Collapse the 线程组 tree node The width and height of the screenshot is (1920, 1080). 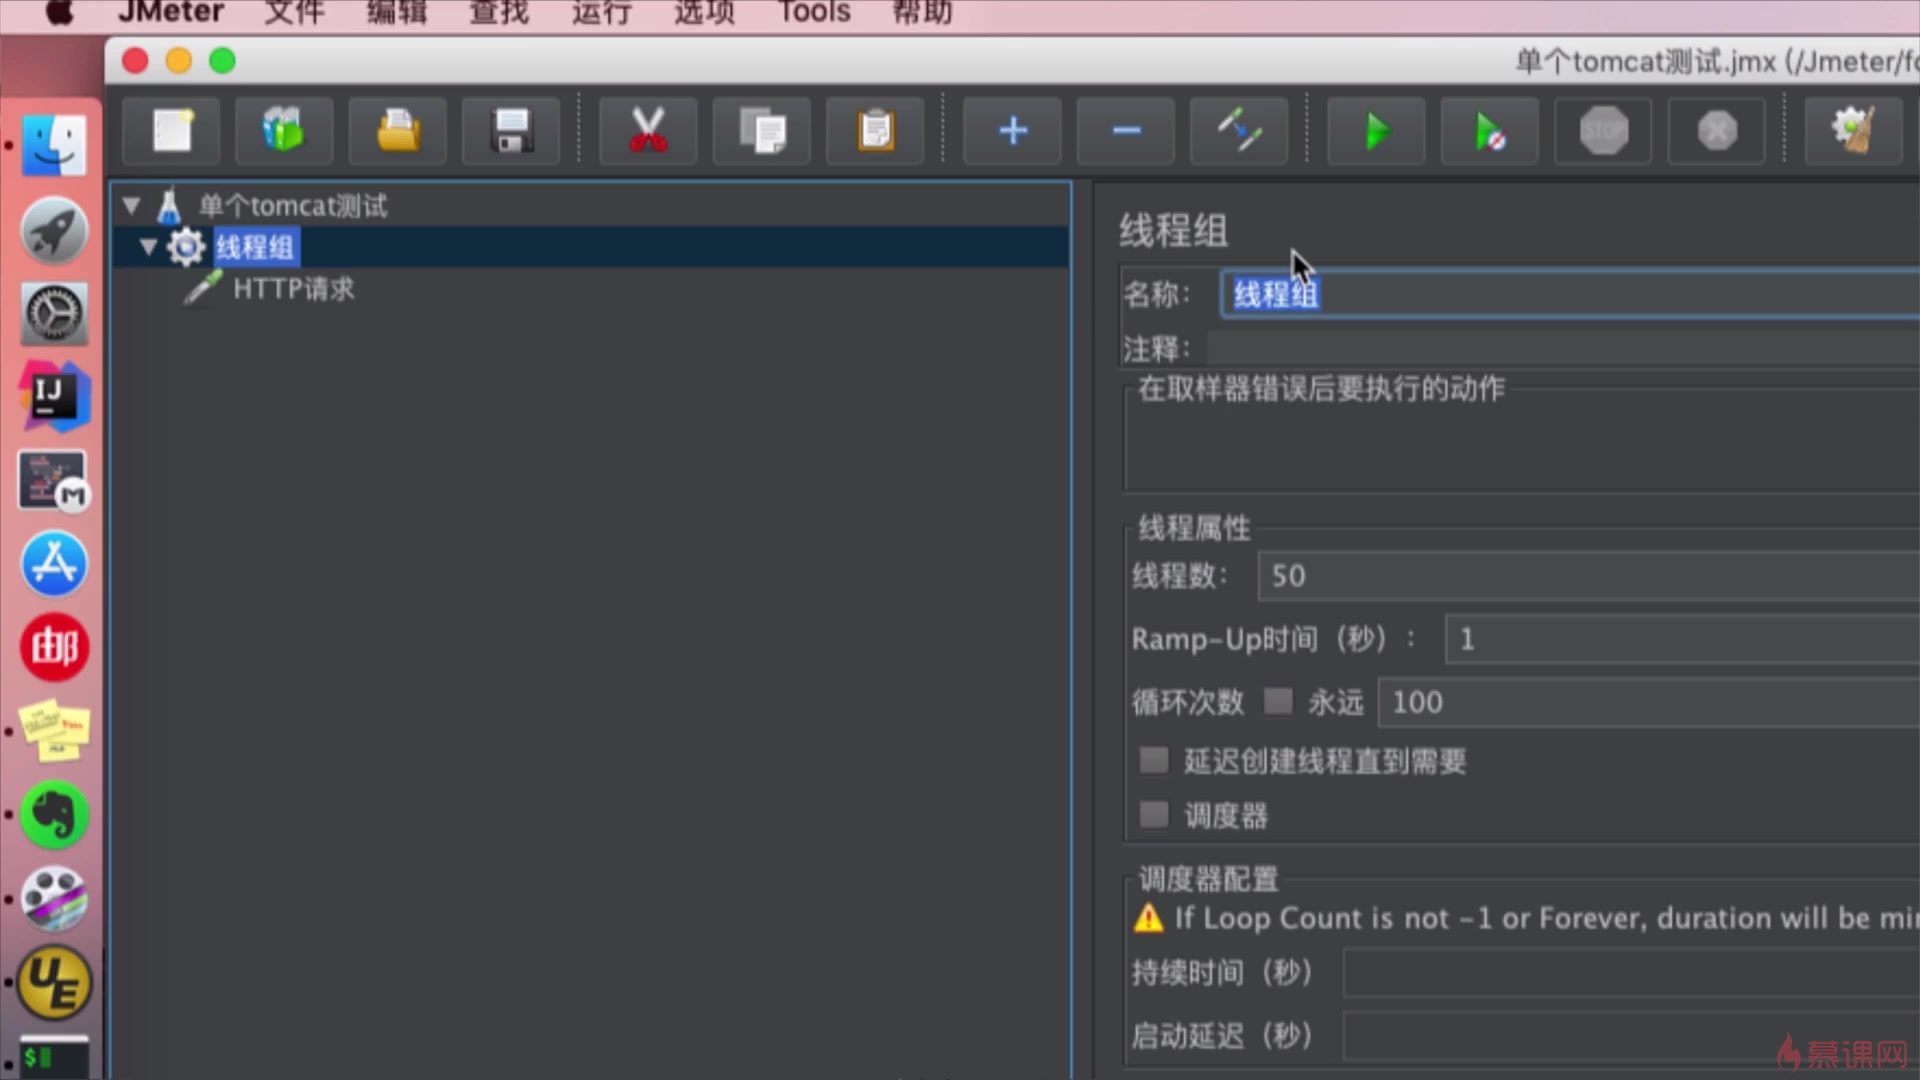[x=148, y=247]
